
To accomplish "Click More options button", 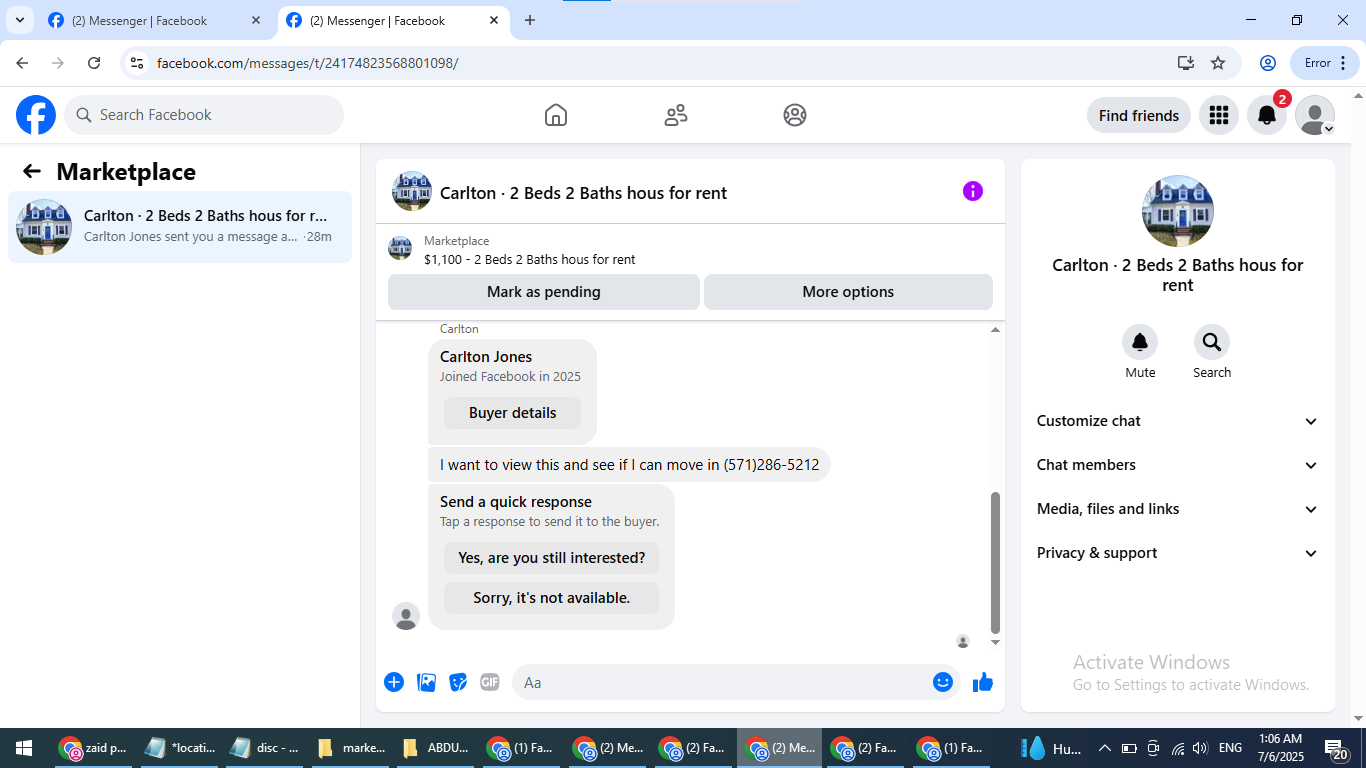I will tap(848, 292).
